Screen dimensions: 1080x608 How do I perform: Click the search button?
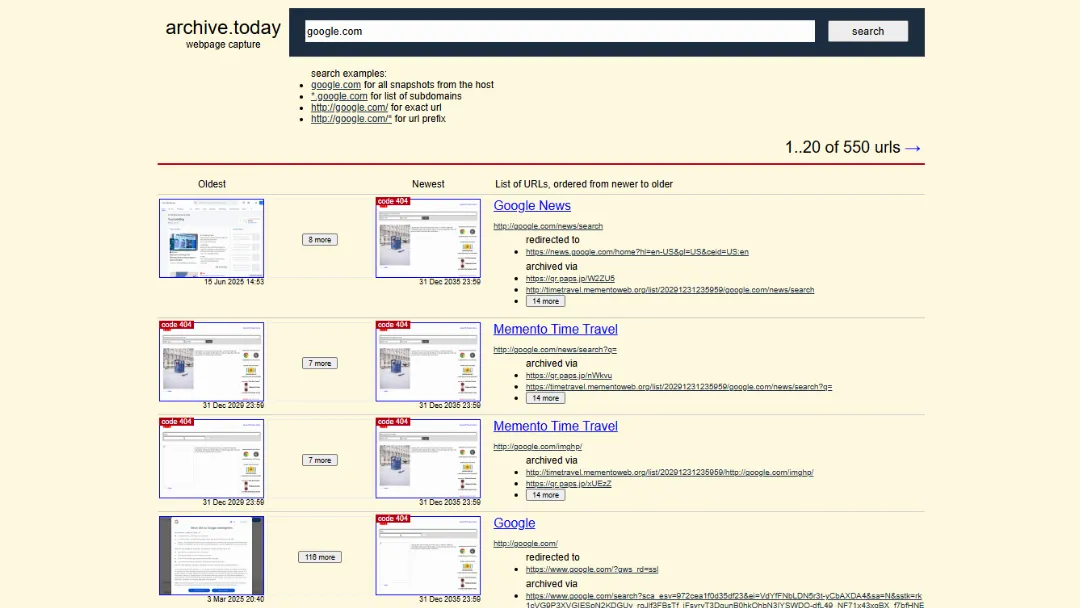point(867,31)
